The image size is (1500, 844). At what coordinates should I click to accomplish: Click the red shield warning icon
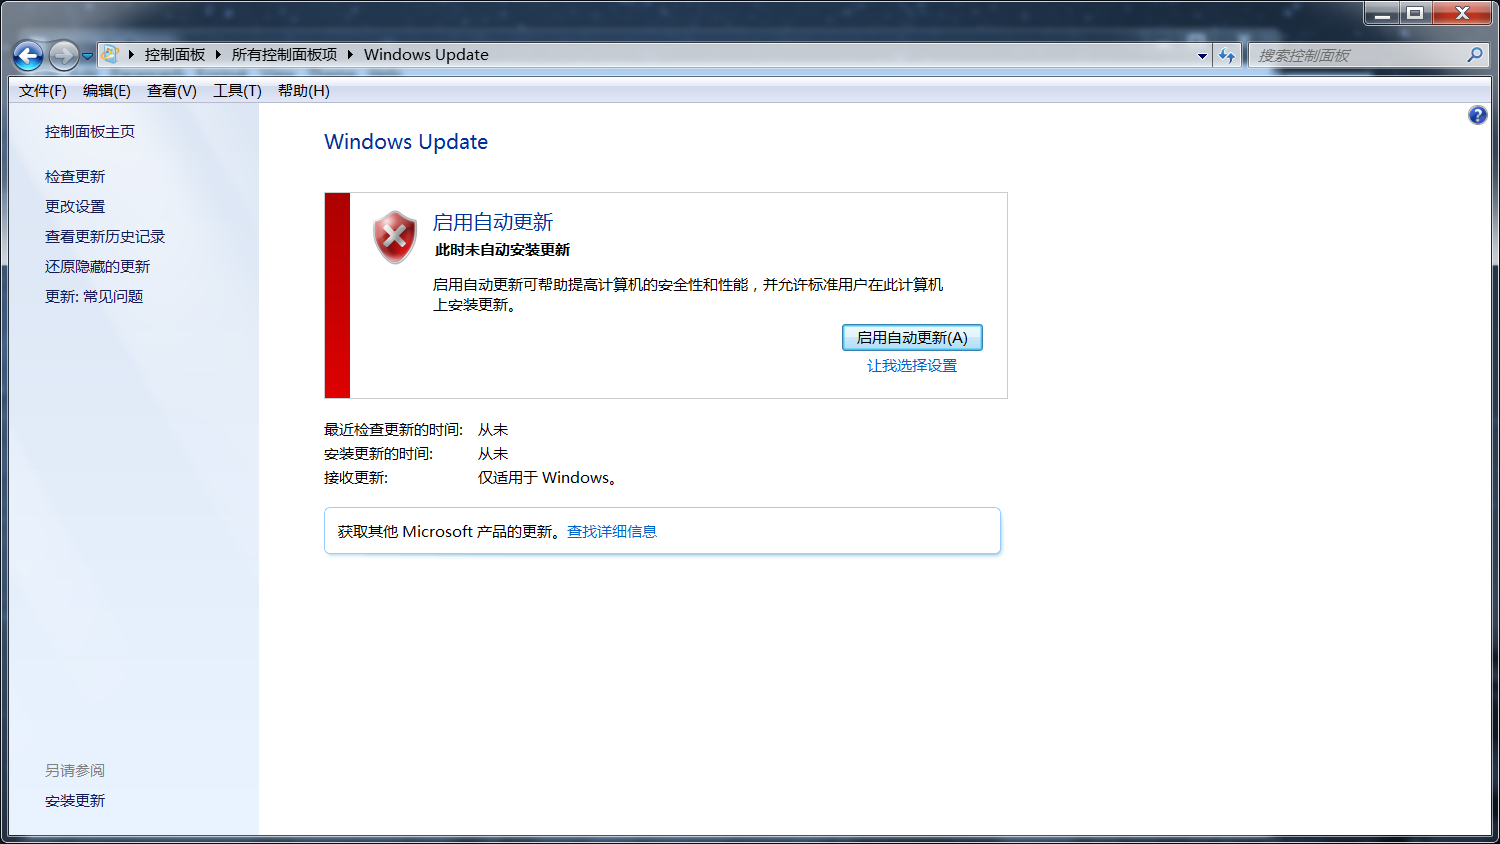pos(395,237)
